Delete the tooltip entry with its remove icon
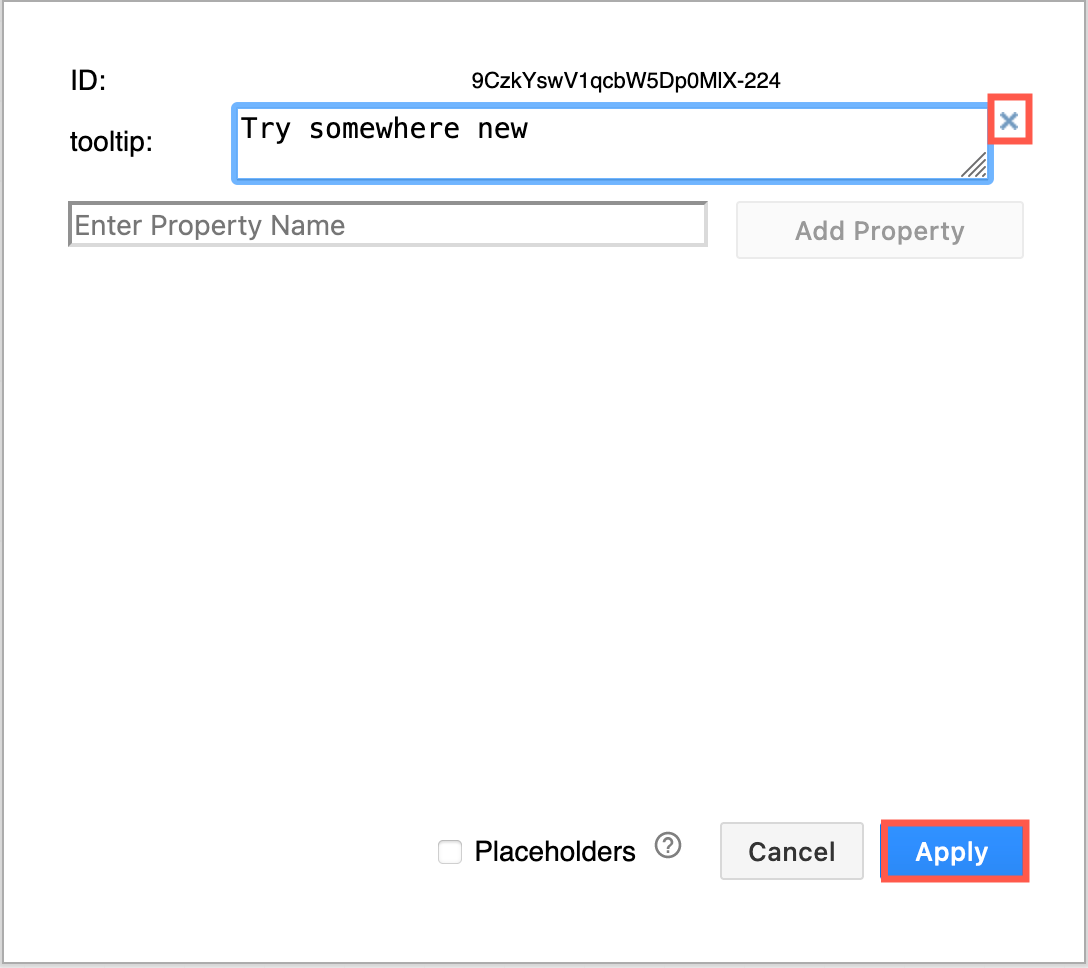 (x=1009, y=119)
